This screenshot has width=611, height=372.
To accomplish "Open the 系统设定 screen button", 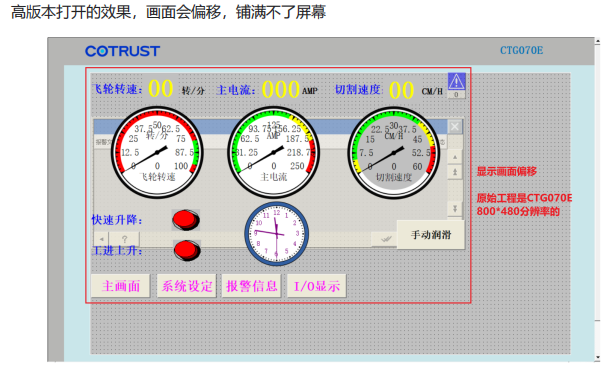I will [186, 286].
